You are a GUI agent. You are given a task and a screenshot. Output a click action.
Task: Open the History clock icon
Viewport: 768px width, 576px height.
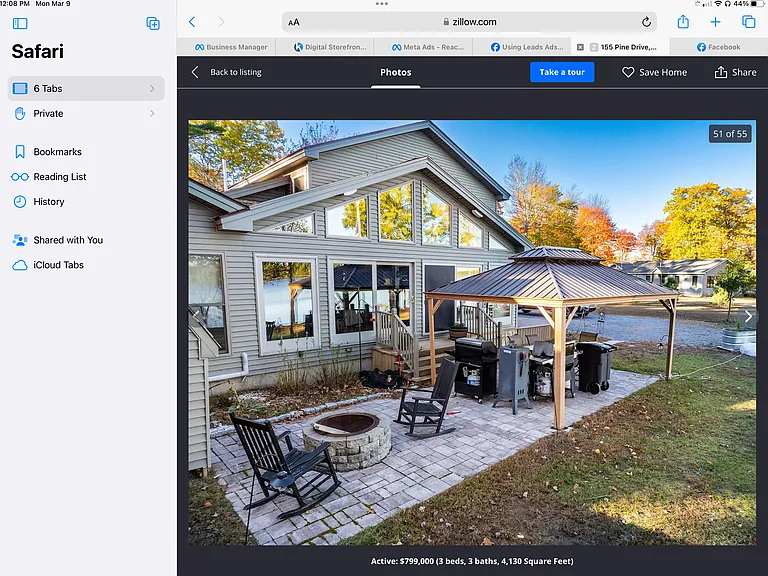tap(20, 202)
